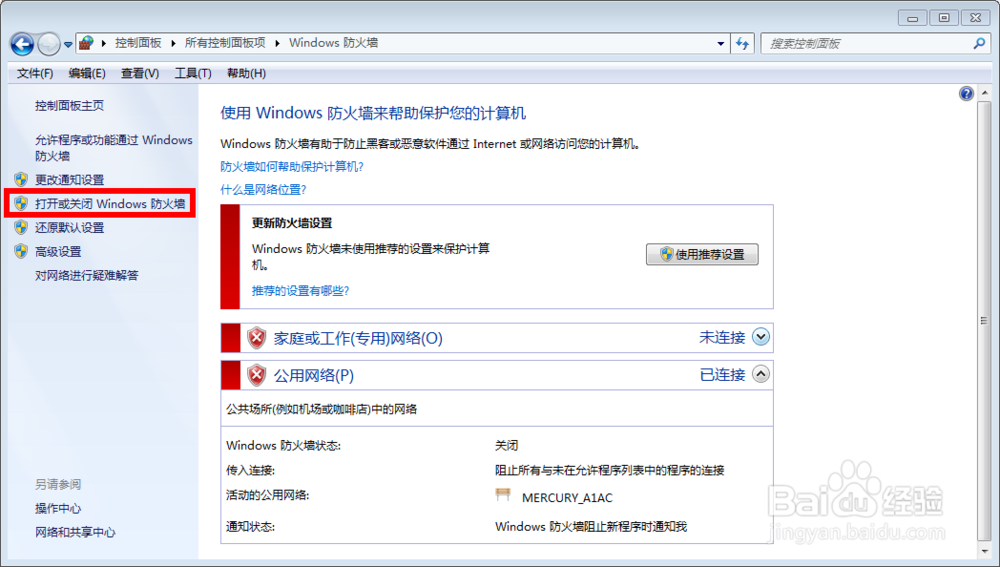This screenshot has width=1000, height=567.
Task: Open 防火墙如何帮助保护计算机? help link
Action: click(291, 166)
